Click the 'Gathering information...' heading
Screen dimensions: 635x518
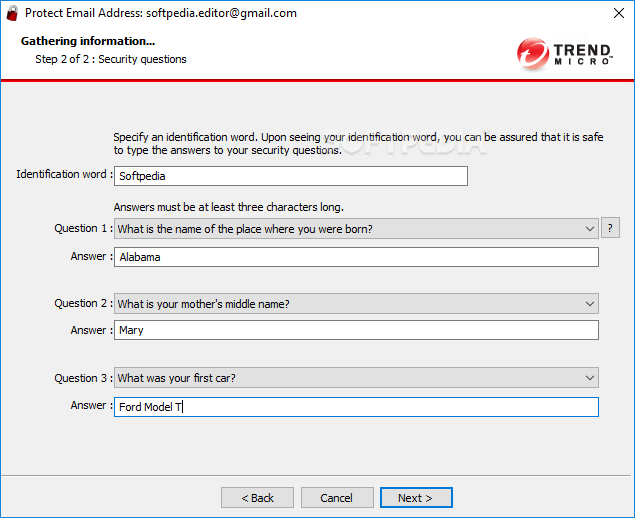click(x=88, y=41)
